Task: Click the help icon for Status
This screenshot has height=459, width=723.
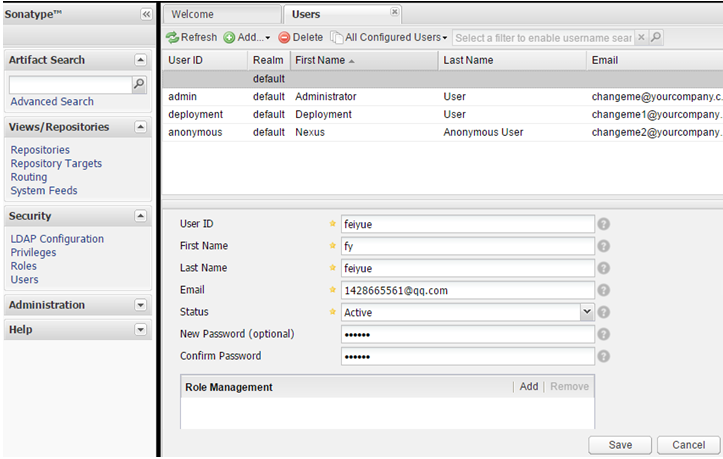Action: [604, 312]
